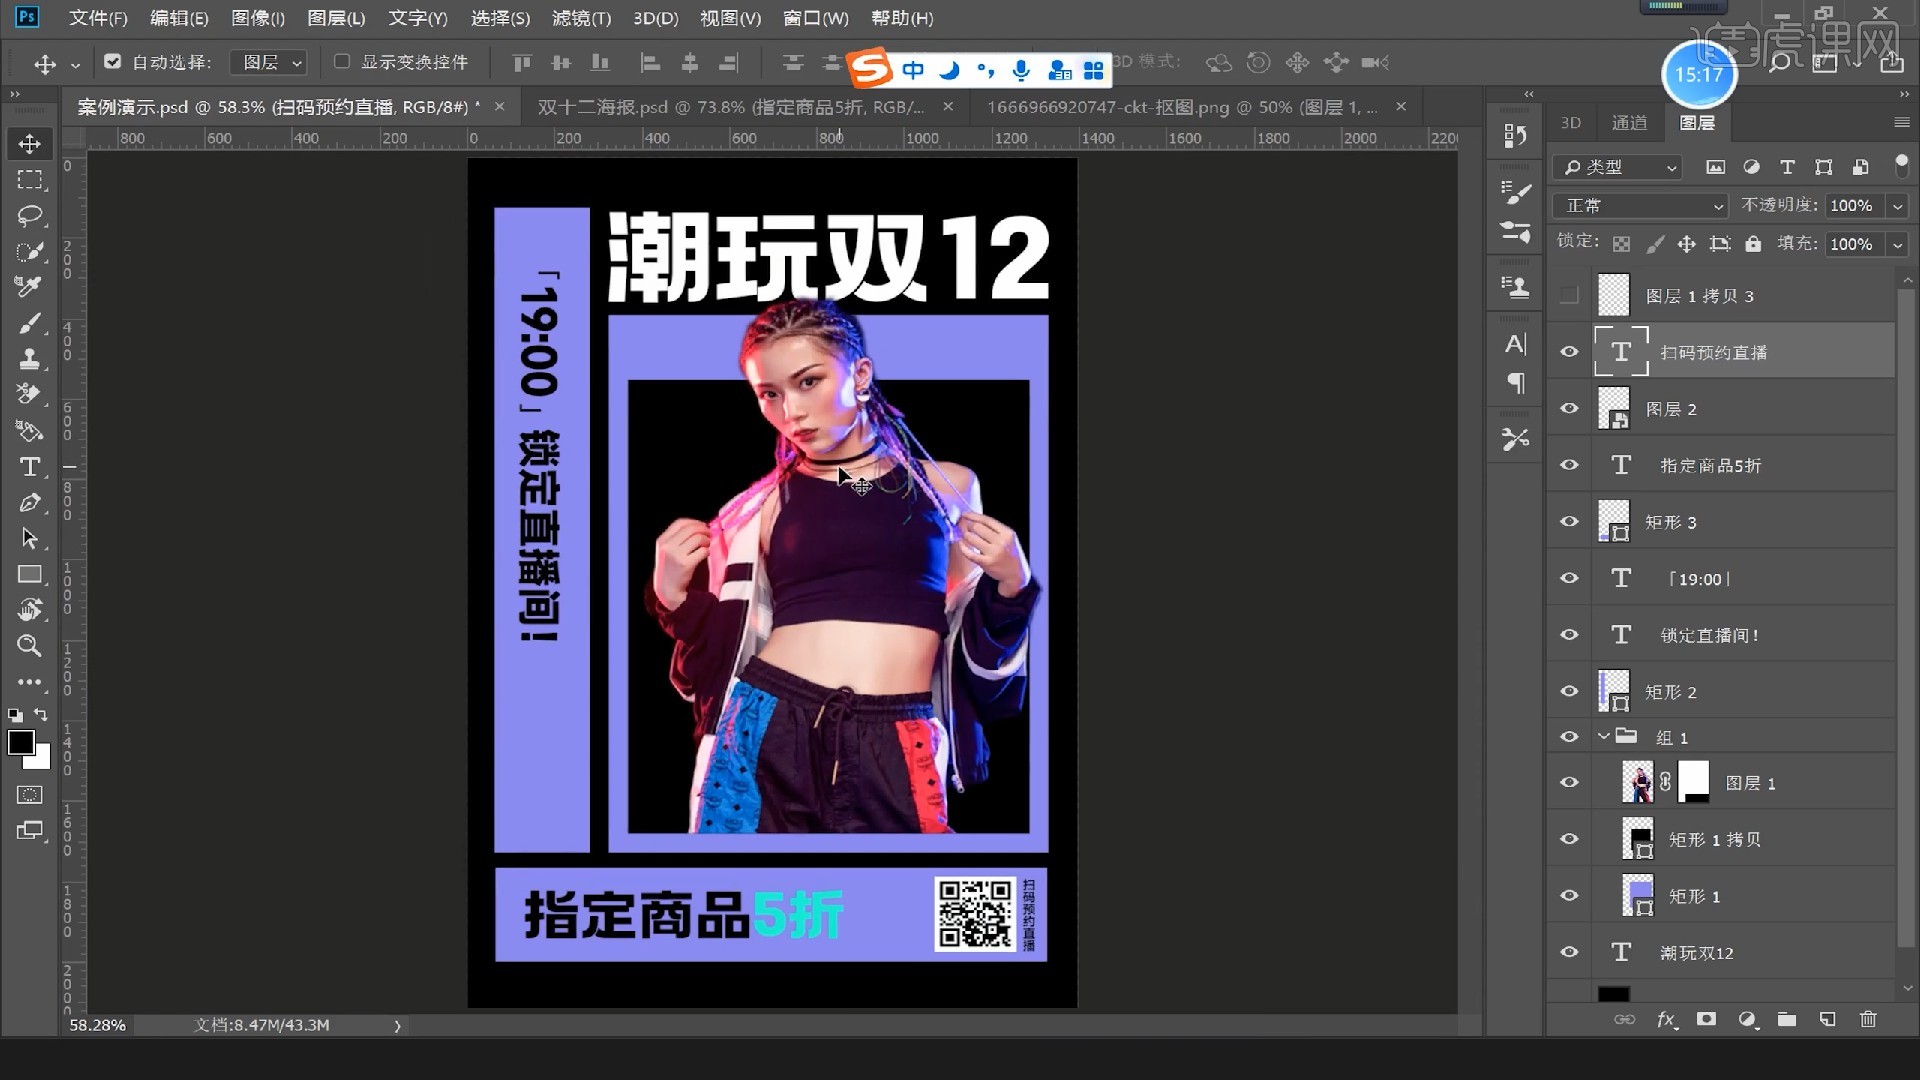
Task: Click the 图层 1 layer mask thumbnail
Action: point(1693,783)
